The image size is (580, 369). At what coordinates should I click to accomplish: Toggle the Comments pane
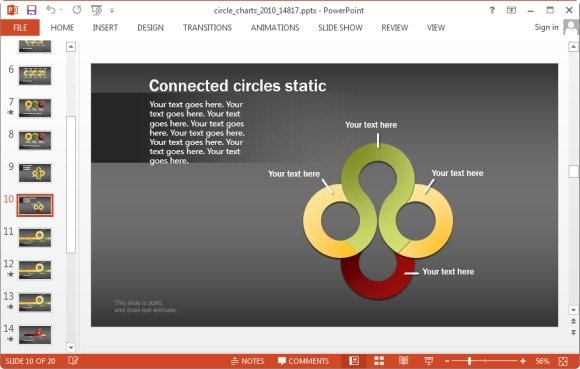click(x=303, y=361)
